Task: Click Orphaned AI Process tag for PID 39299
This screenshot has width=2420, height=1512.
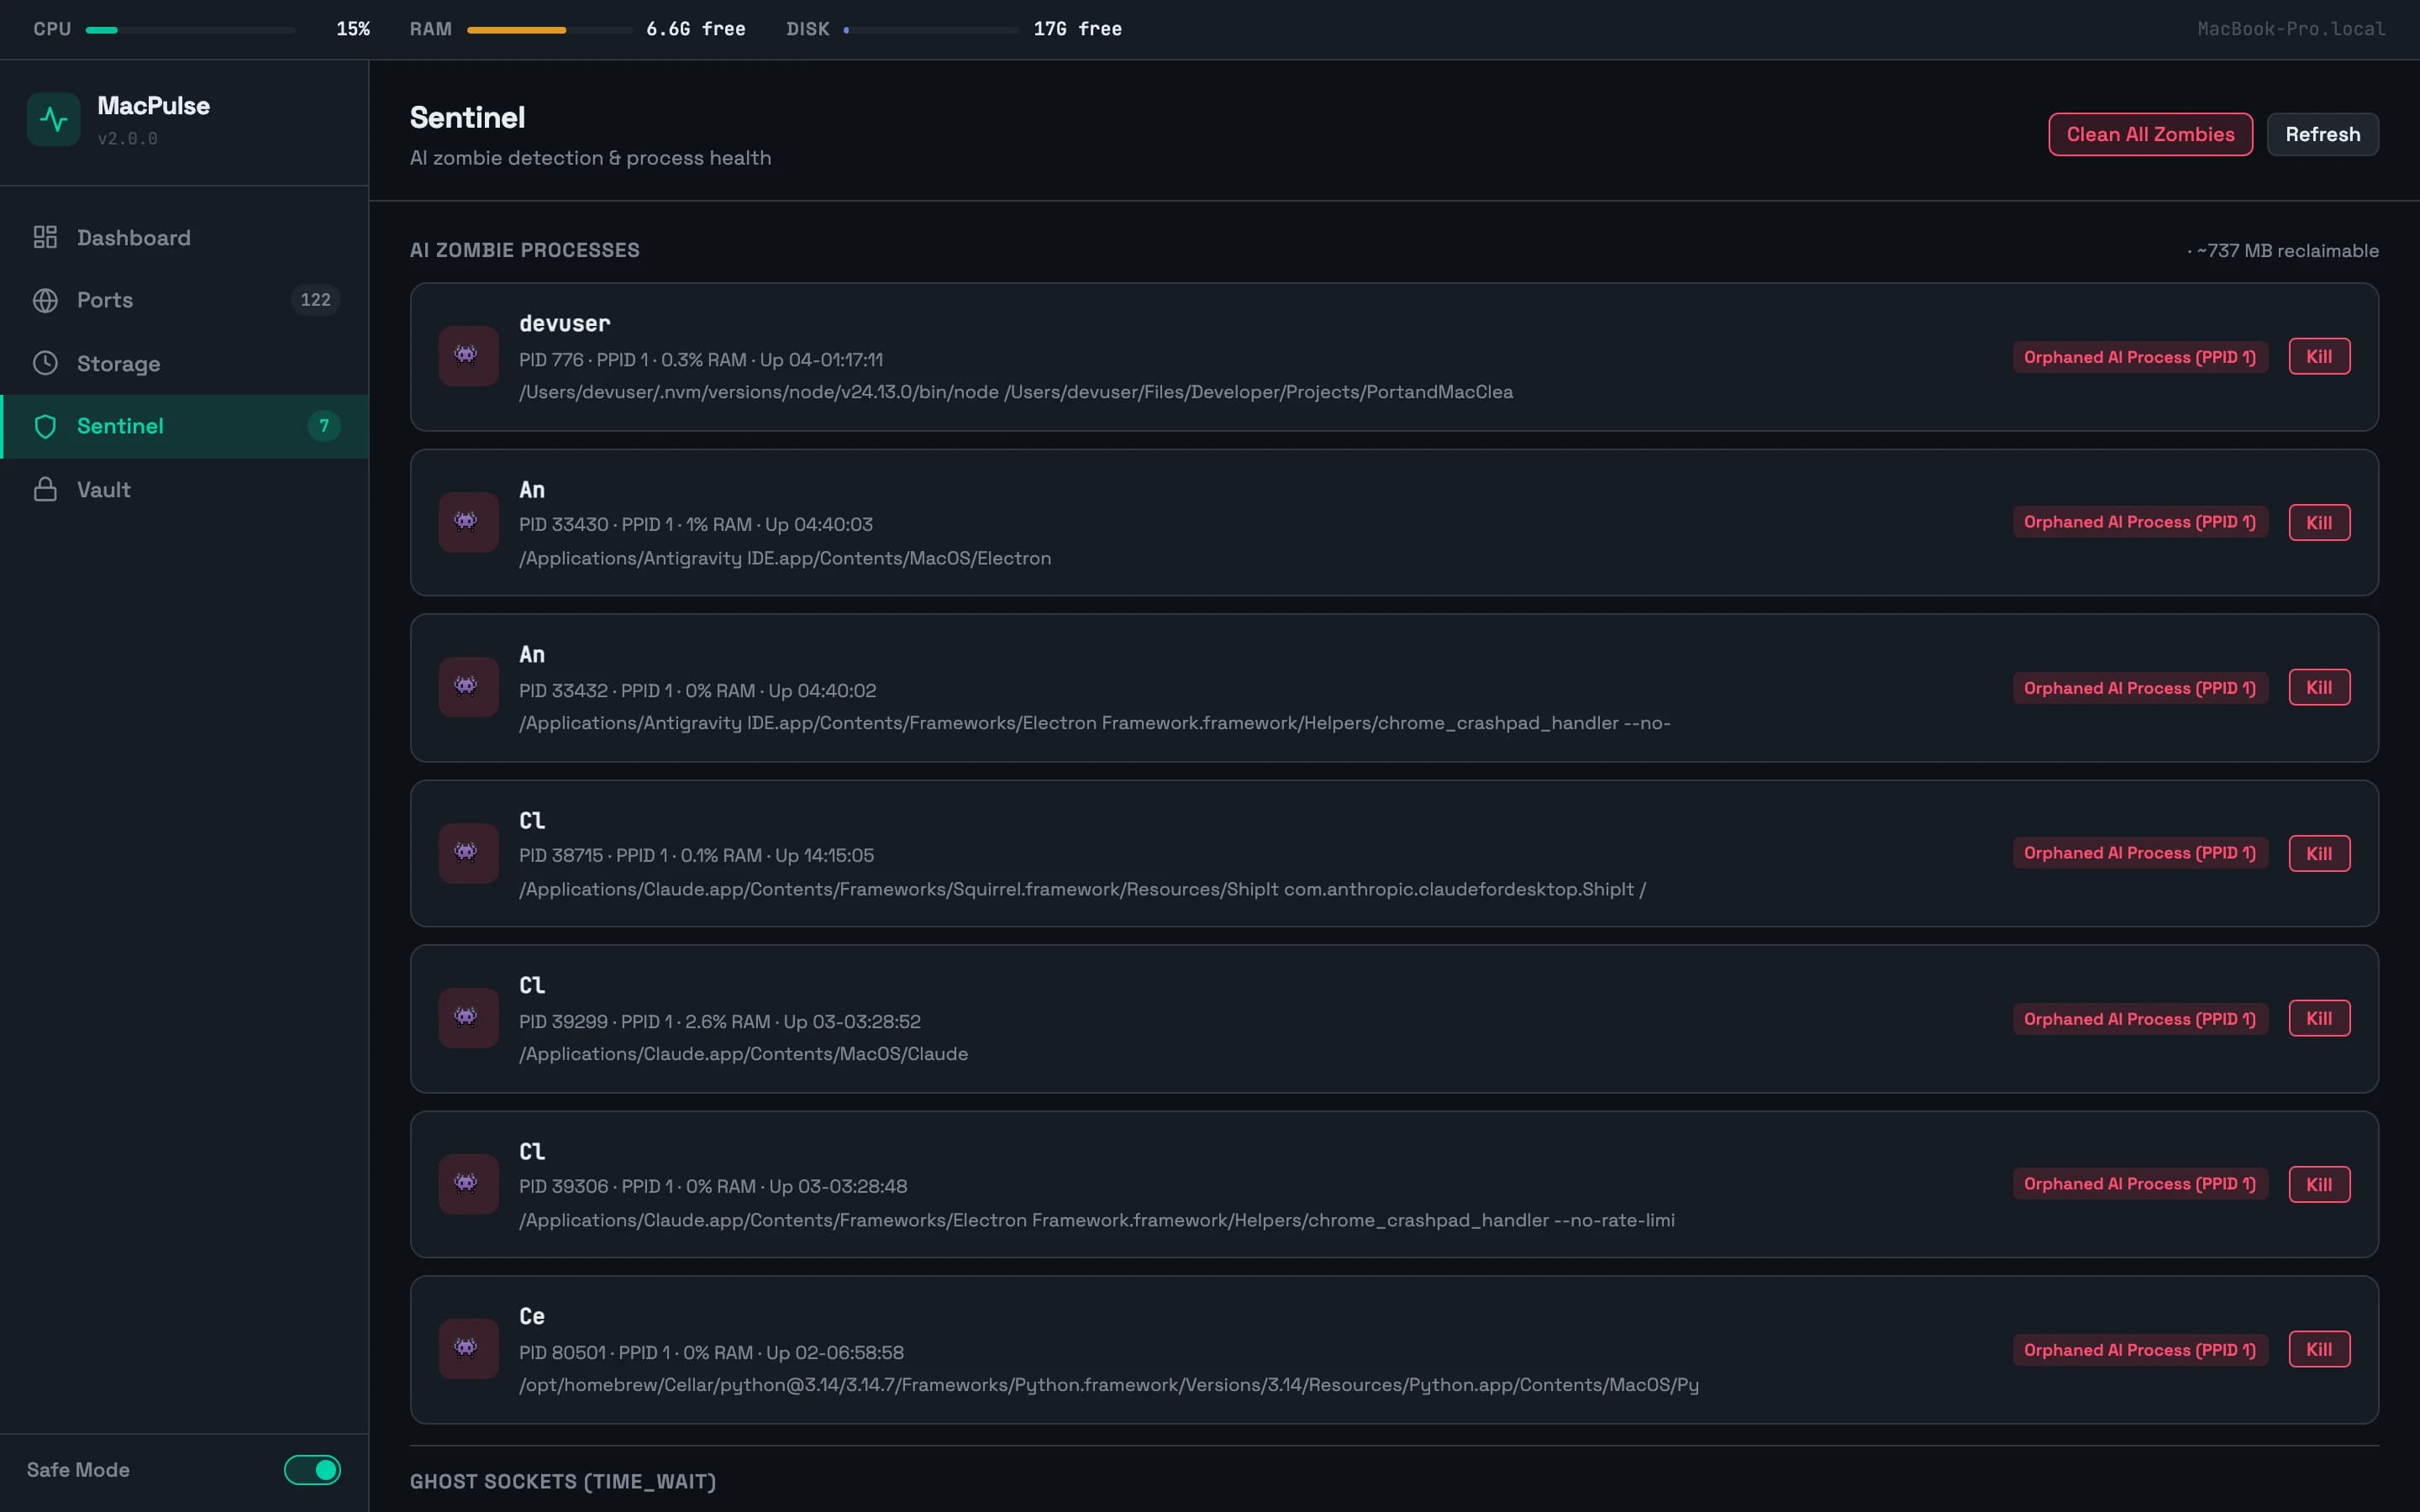Action: tap(2140, 1018)
